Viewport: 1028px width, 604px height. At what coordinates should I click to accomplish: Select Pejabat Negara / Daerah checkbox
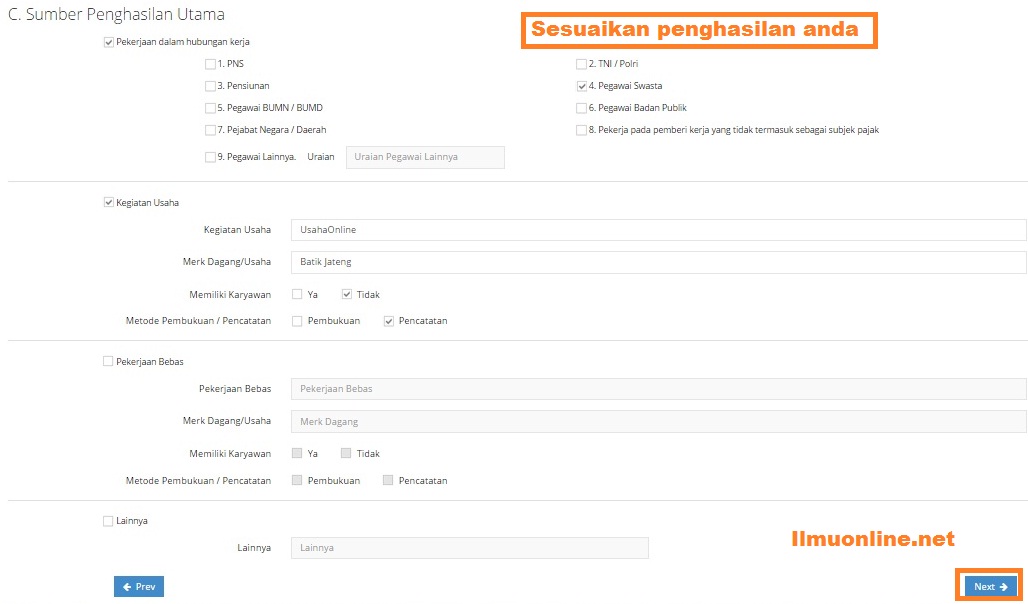[x=210, y=130]
